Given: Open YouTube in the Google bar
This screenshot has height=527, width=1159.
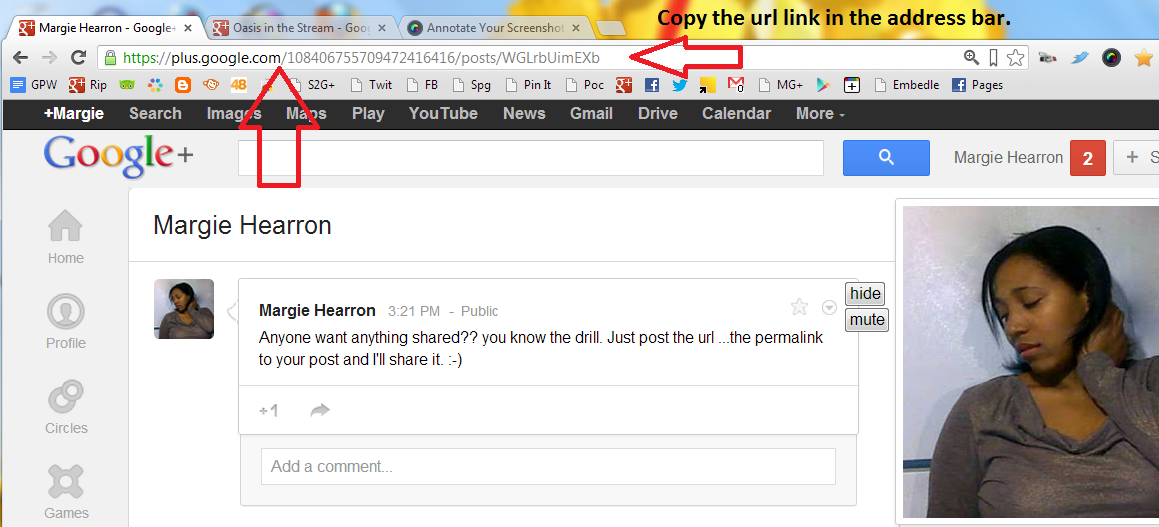Looking at the screenshot, I should coord(443,114).
